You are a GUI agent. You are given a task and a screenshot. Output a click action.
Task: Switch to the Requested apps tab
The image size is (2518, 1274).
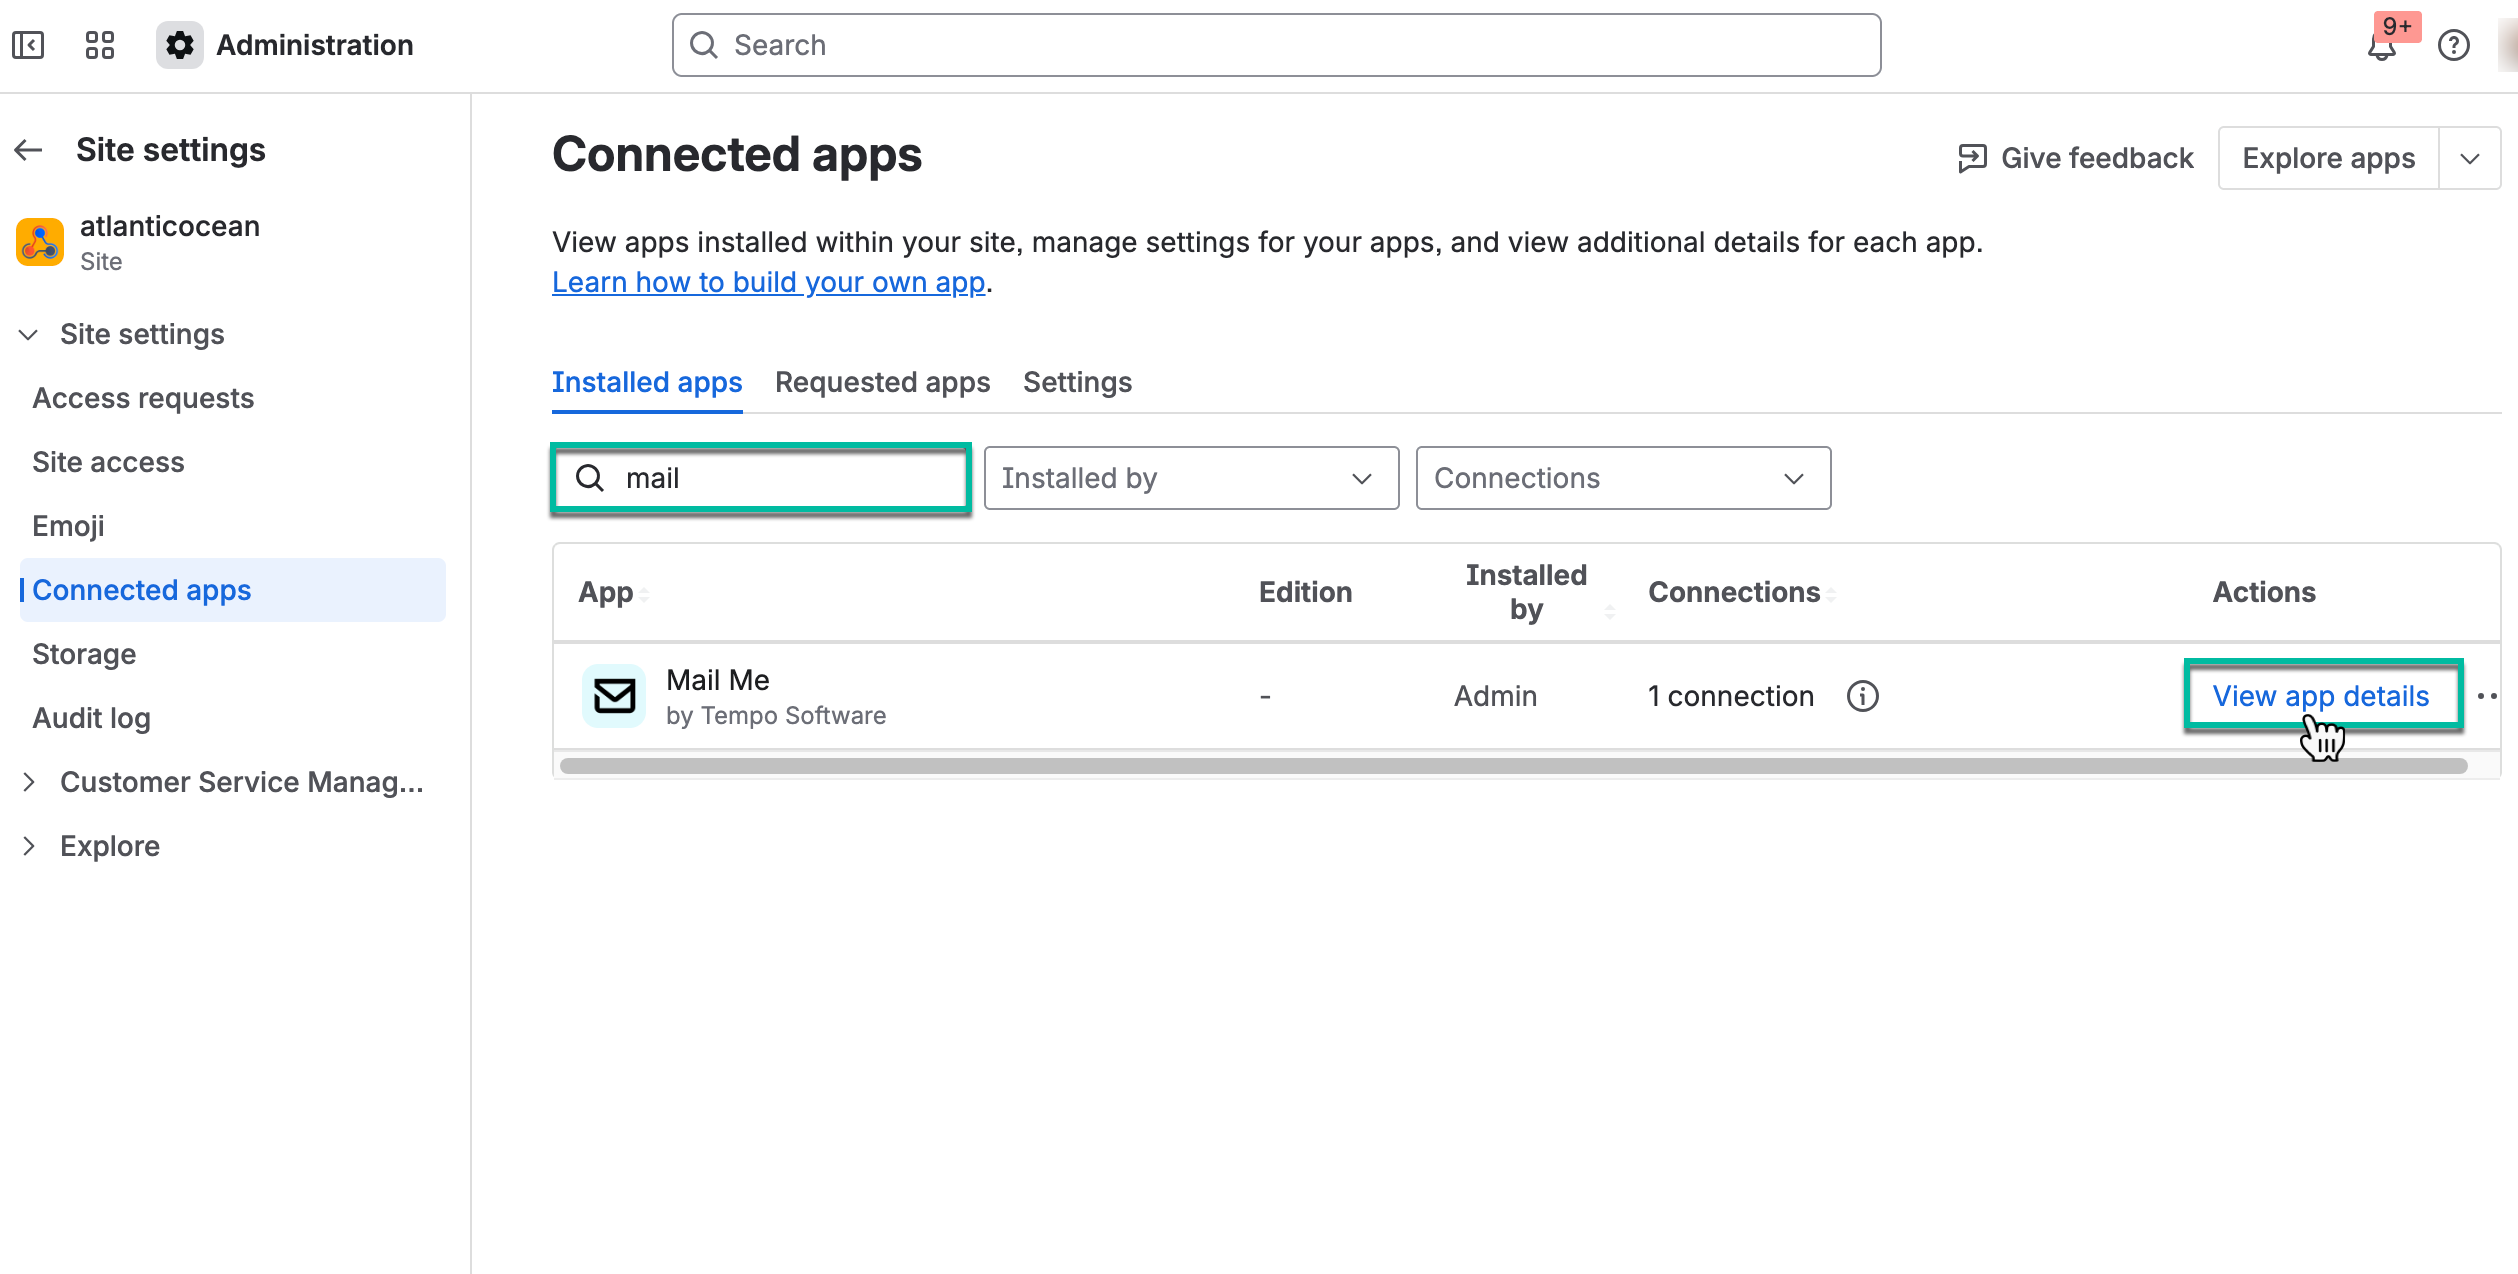[882, 382]
